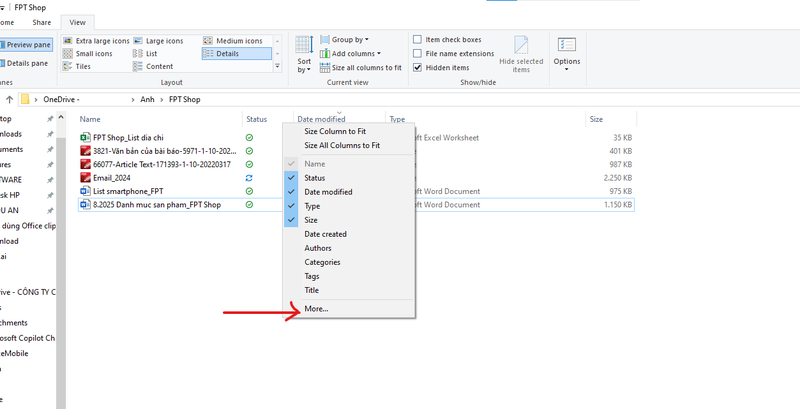
Task: Click sync status icon of Email_2024
Action: 249,178
